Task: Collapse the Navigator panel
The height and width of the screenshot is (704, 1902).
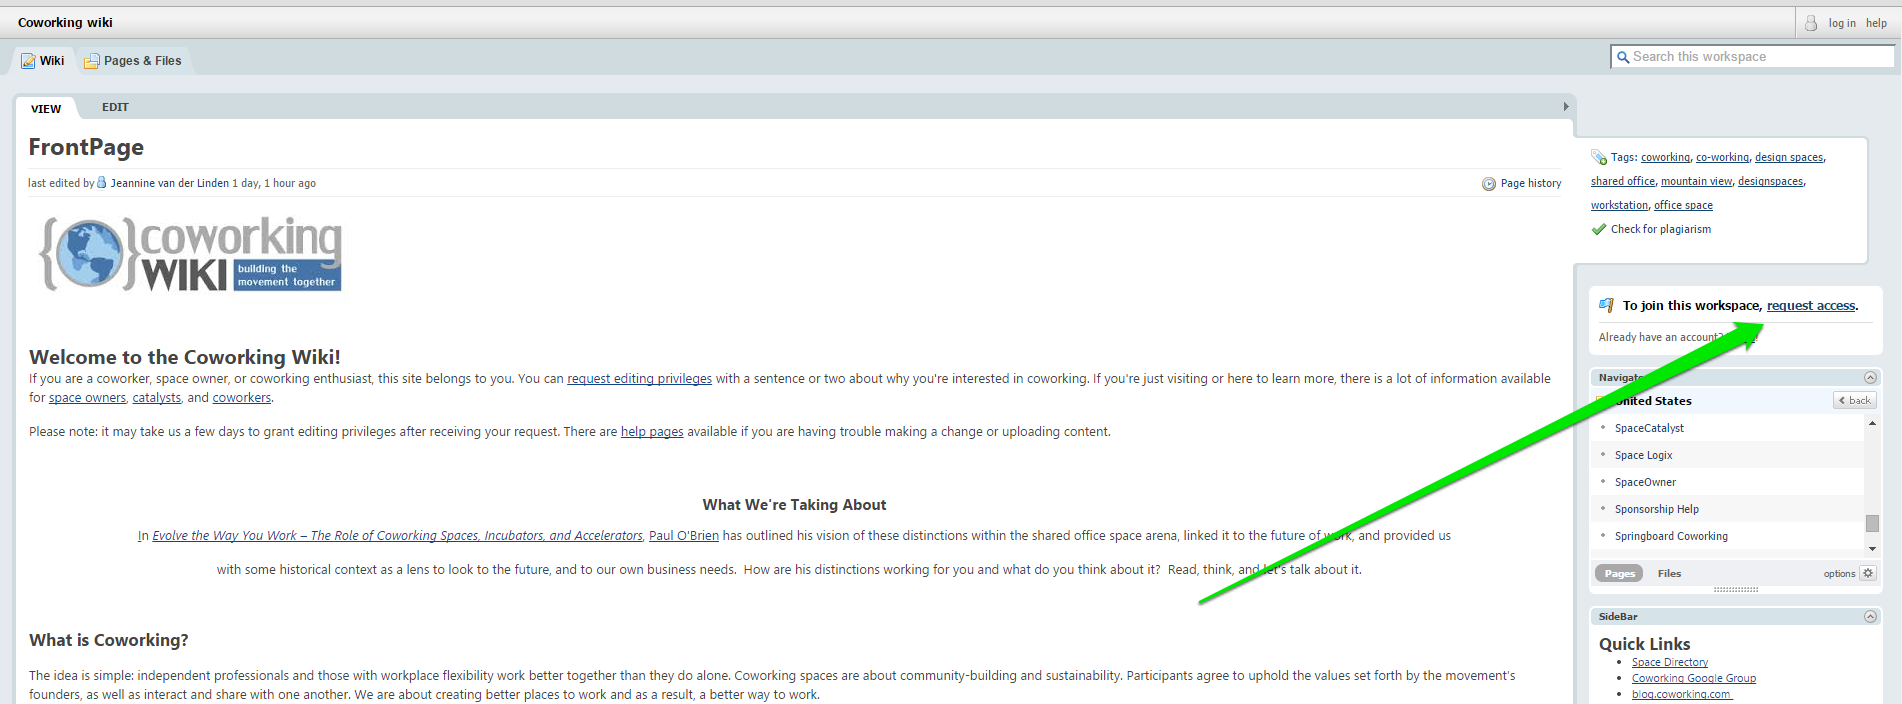Action: point(1870,377)
